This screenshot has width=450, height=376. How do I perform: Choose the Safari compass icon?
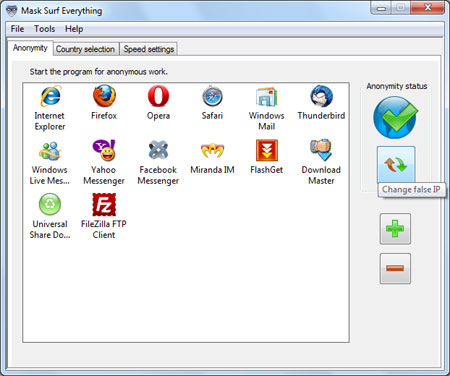pyautogui.click(x=212, y=96)
